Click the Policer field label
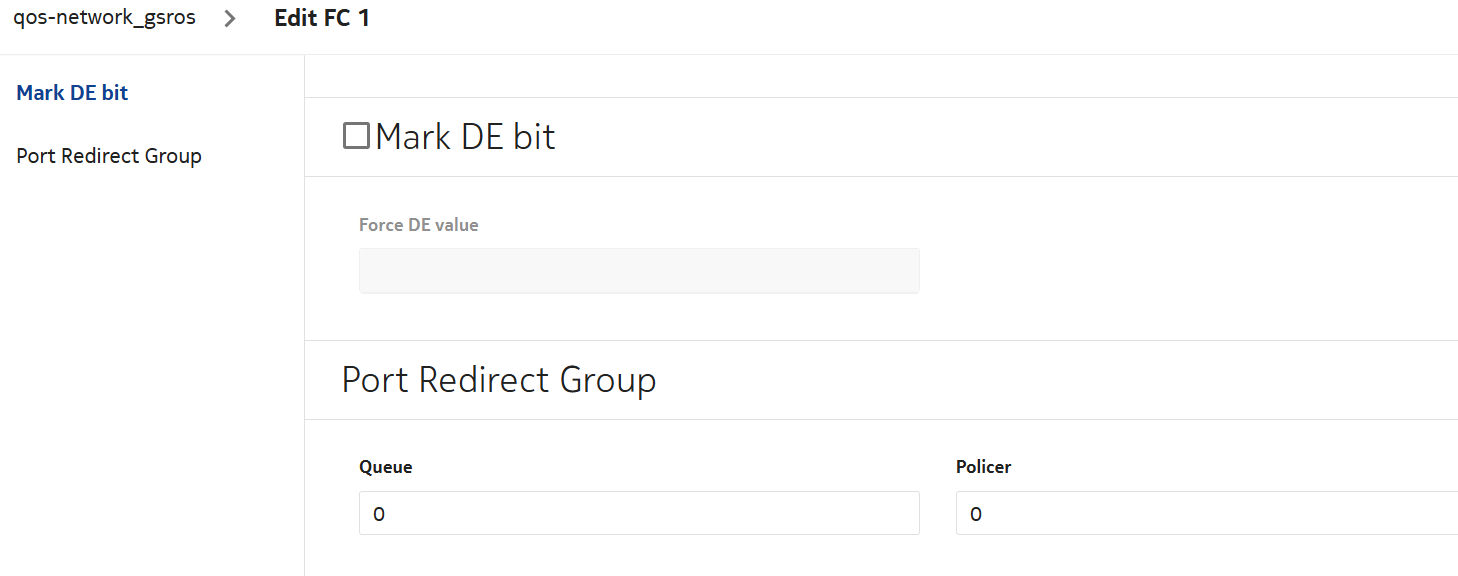This screenshot has width=1458, height=576. click(983, 467)
